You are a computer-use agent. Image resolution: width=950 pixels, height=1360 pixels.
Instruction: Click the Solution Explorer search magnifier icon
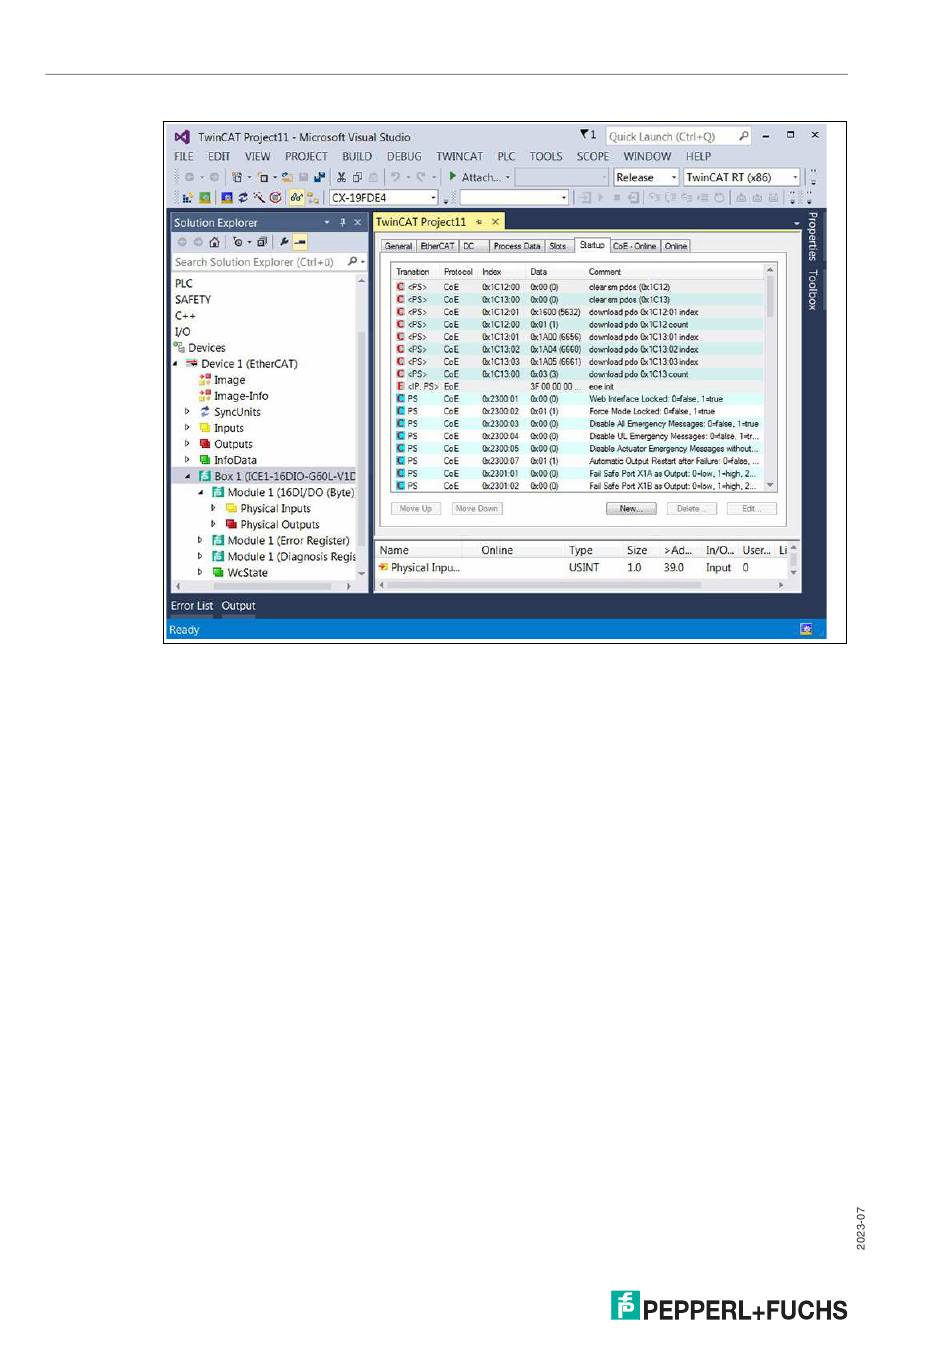point(352,262)
